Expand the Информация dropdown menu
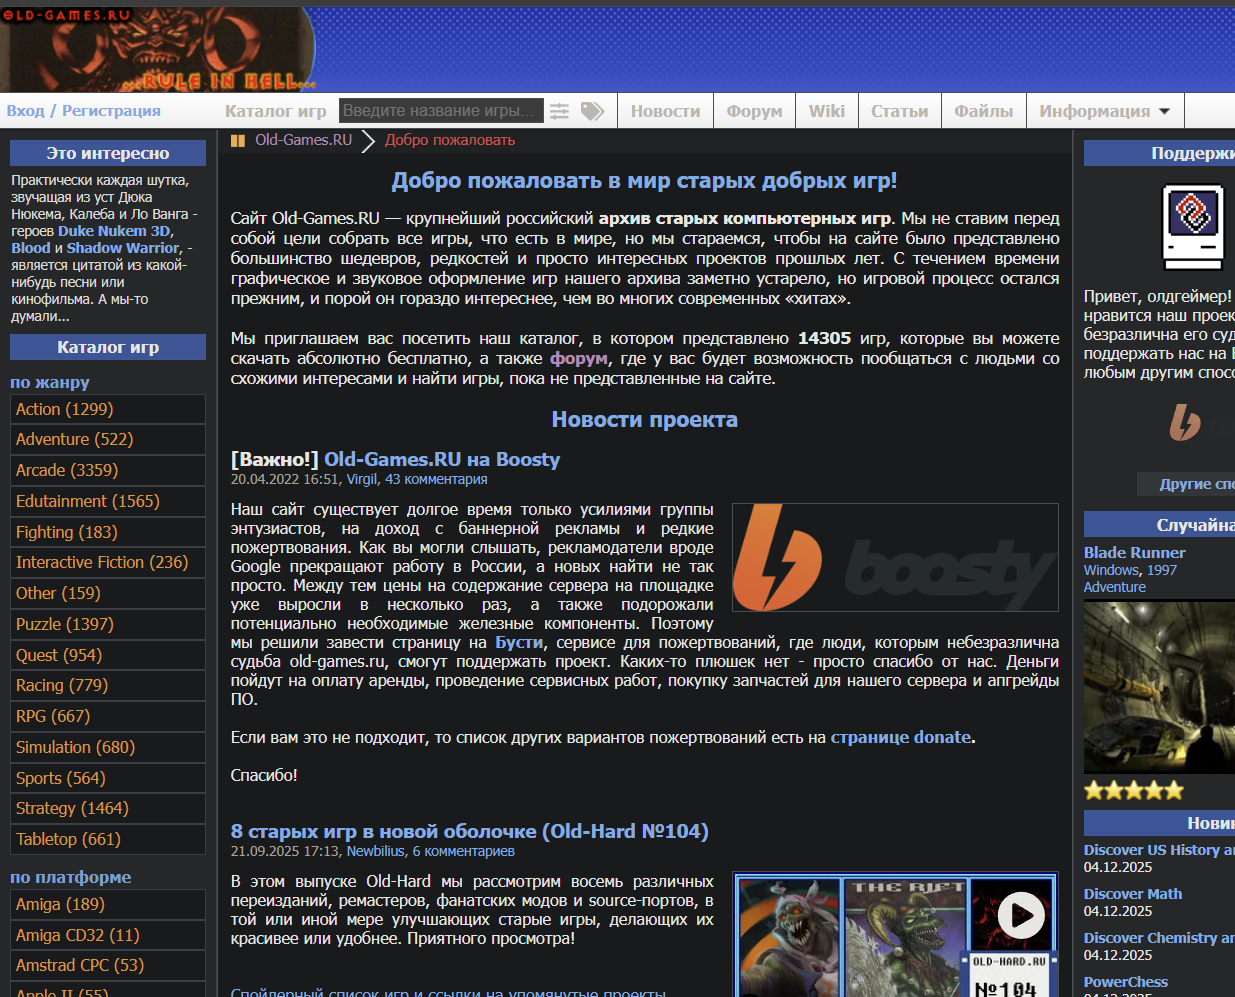 1105,111
